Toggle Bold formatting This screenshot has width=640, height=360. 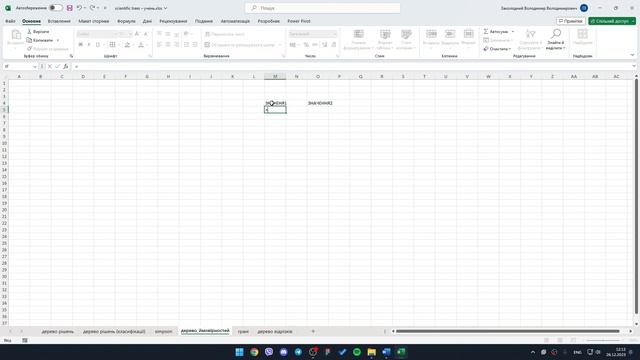80,44
